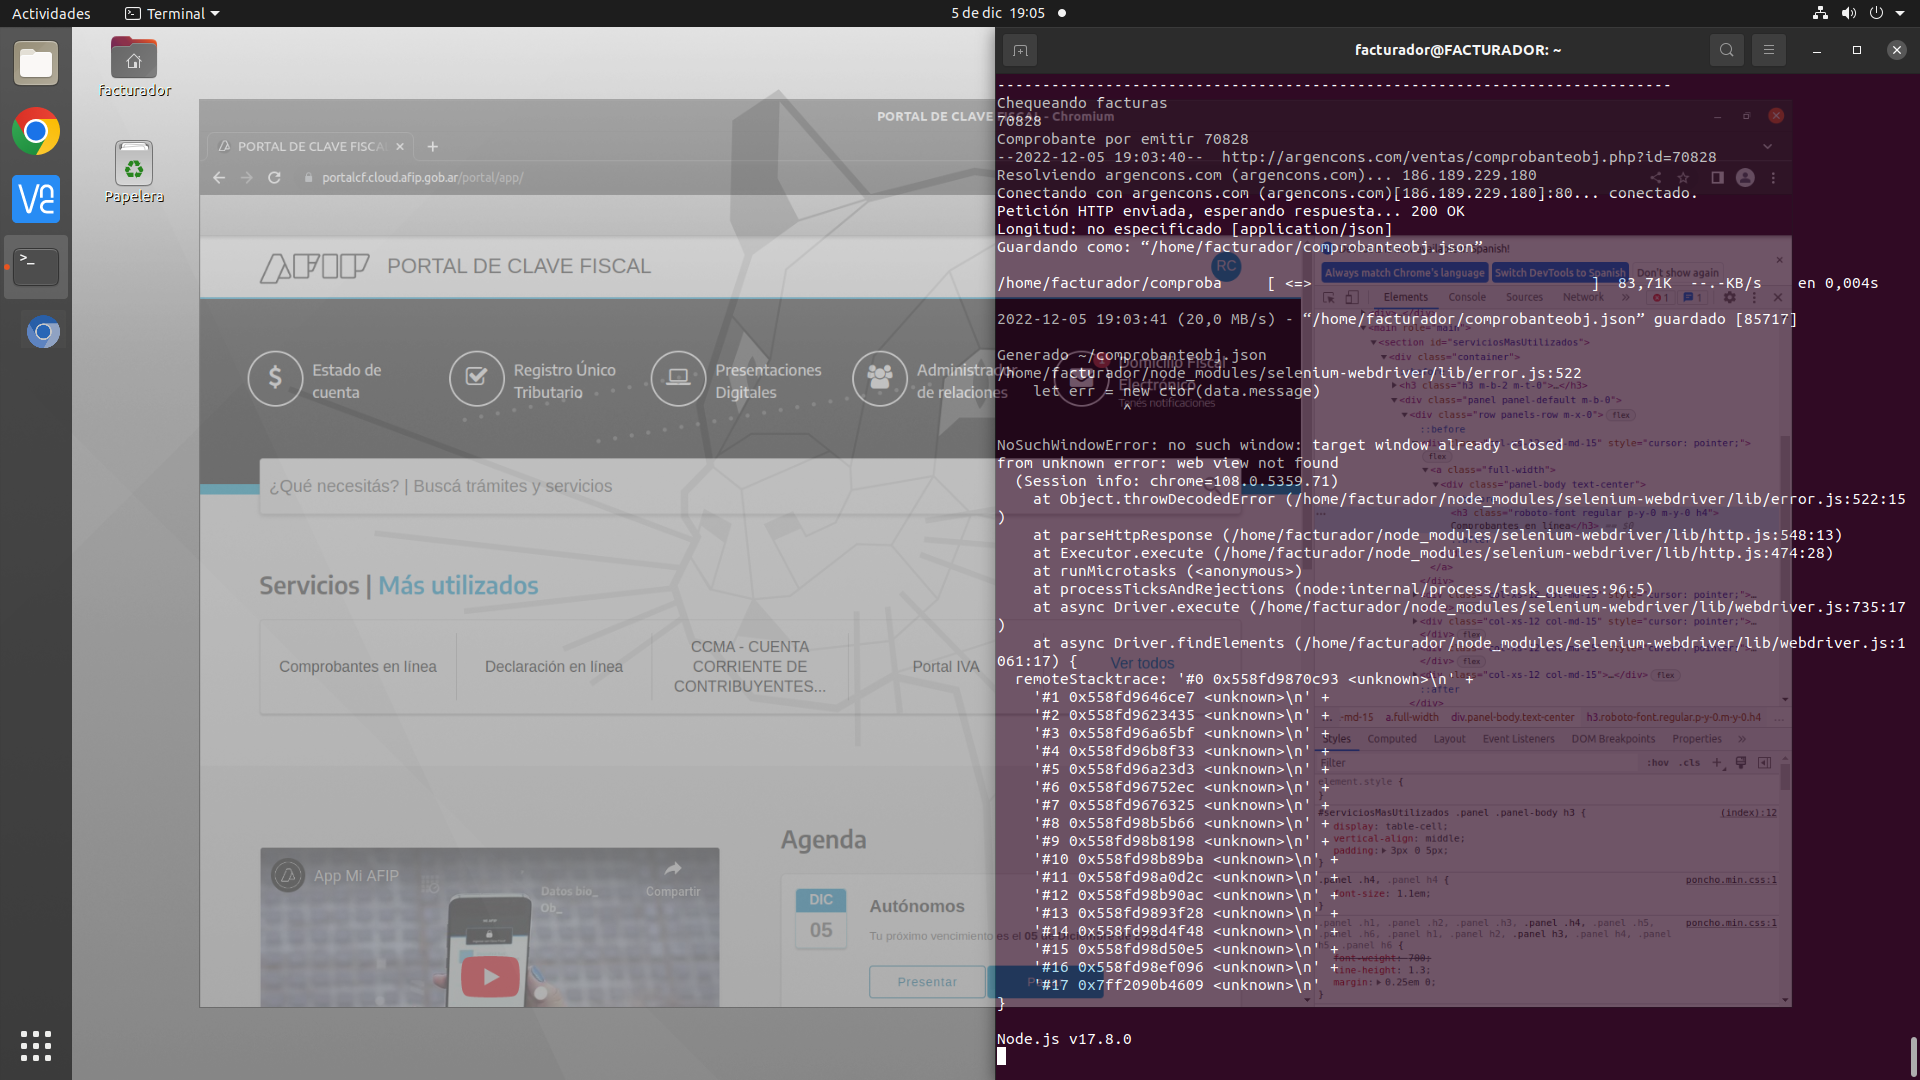1920x1080 pixels.
Task: Switch to the DevTools Sources tab
Action: (x=1524, y=297)
